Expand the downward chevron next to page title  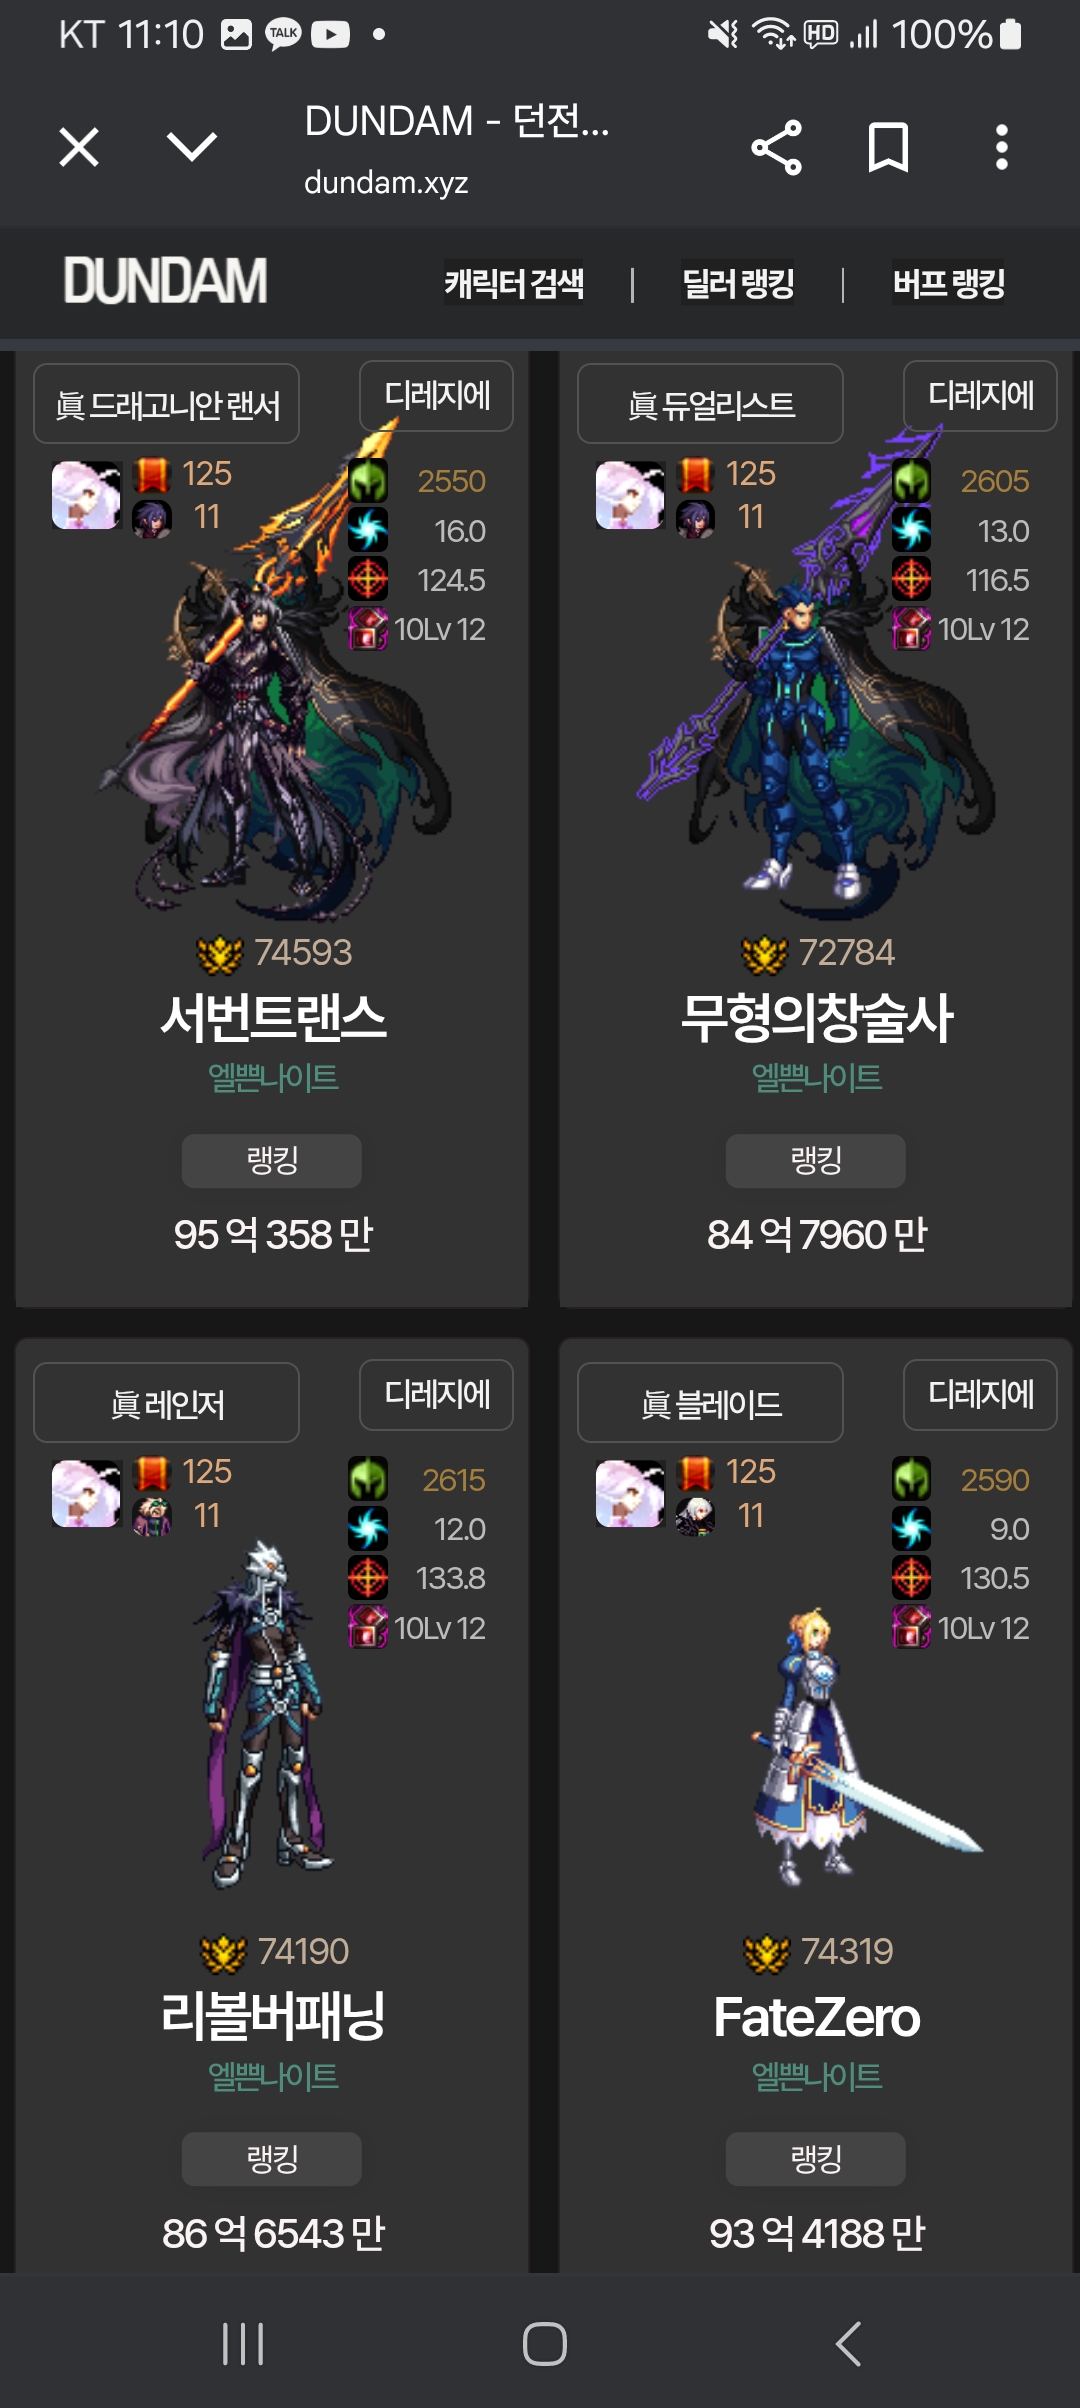[x=191, y=148]
